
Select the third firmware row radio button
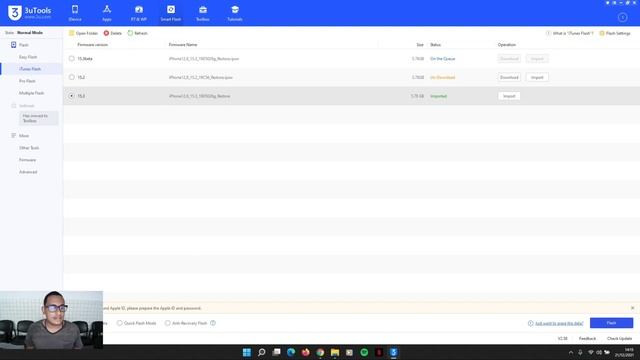pos(71,96)
